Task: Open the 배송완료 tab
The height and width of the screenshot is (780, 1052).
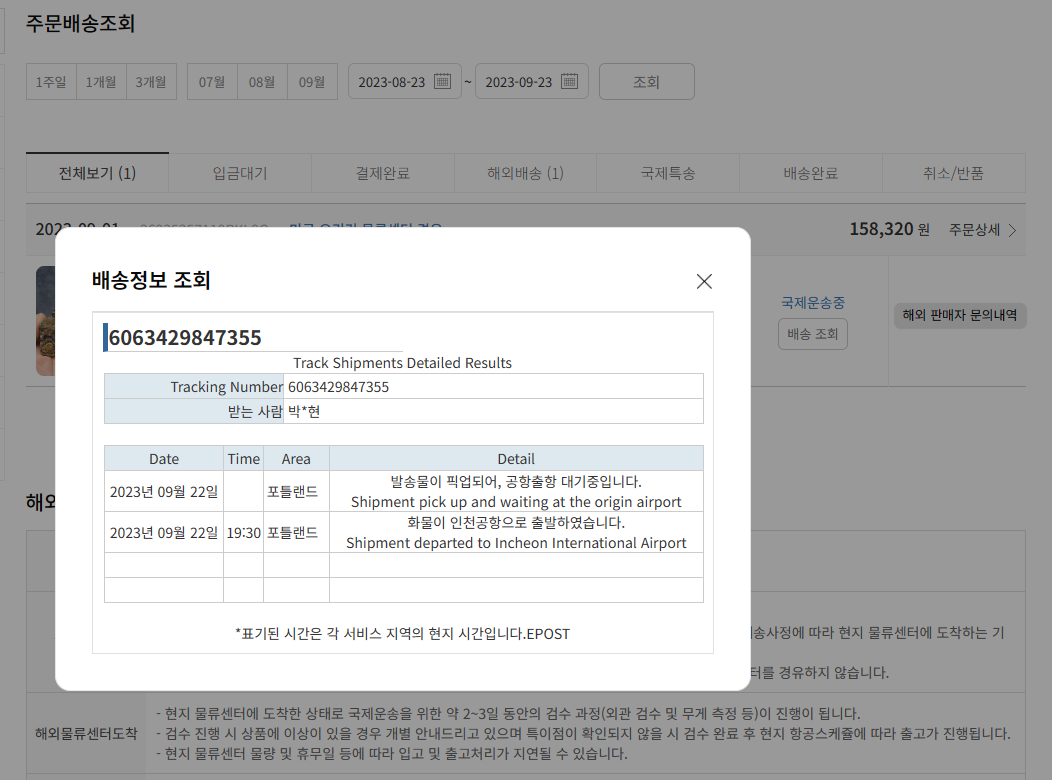Action: [x=810, y=173]
